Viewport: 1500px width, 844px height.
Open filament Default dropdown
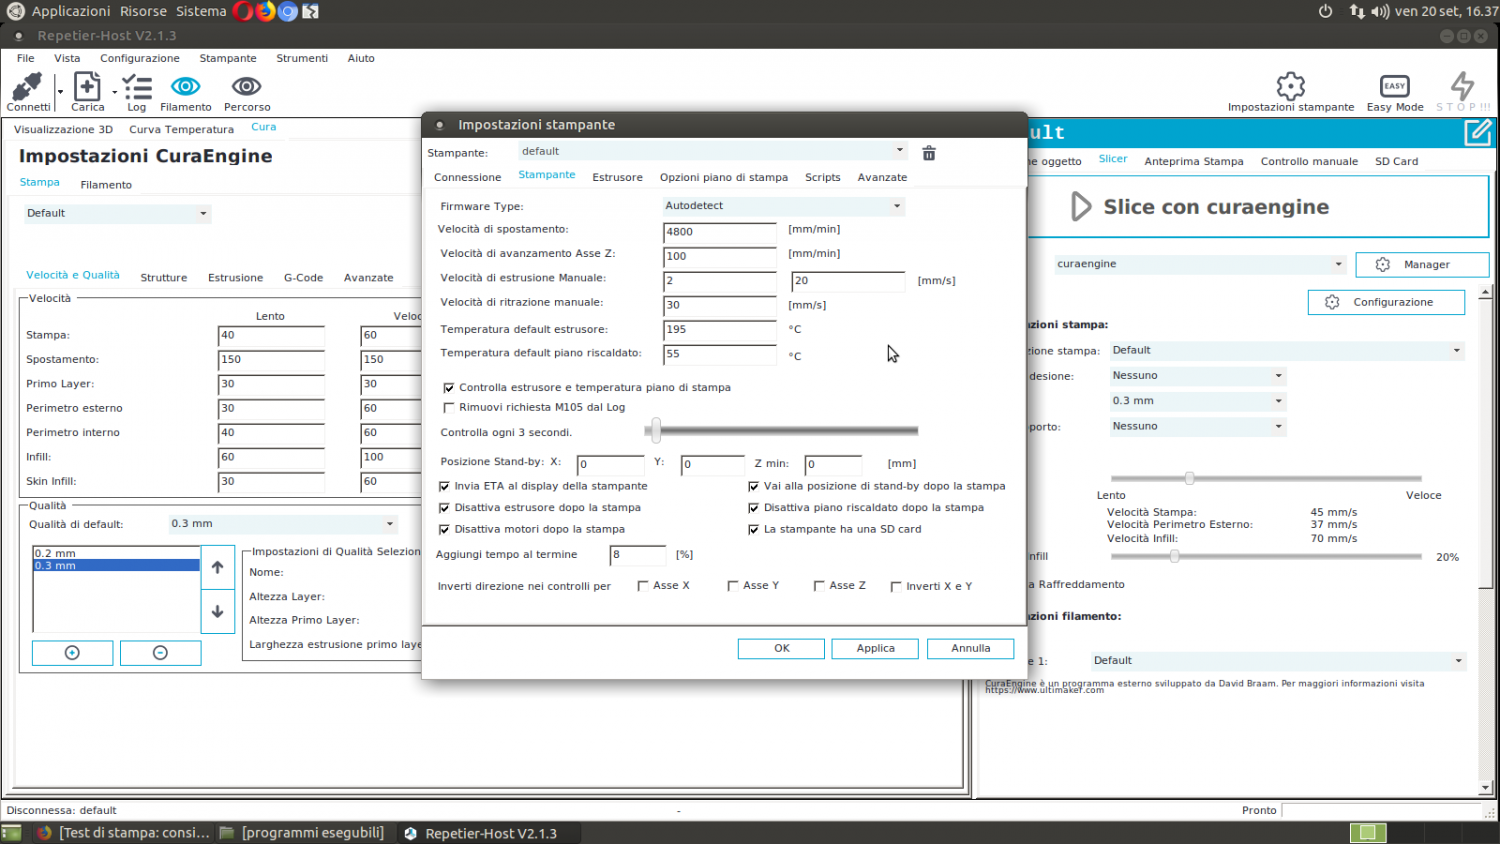click(1279, 661)
